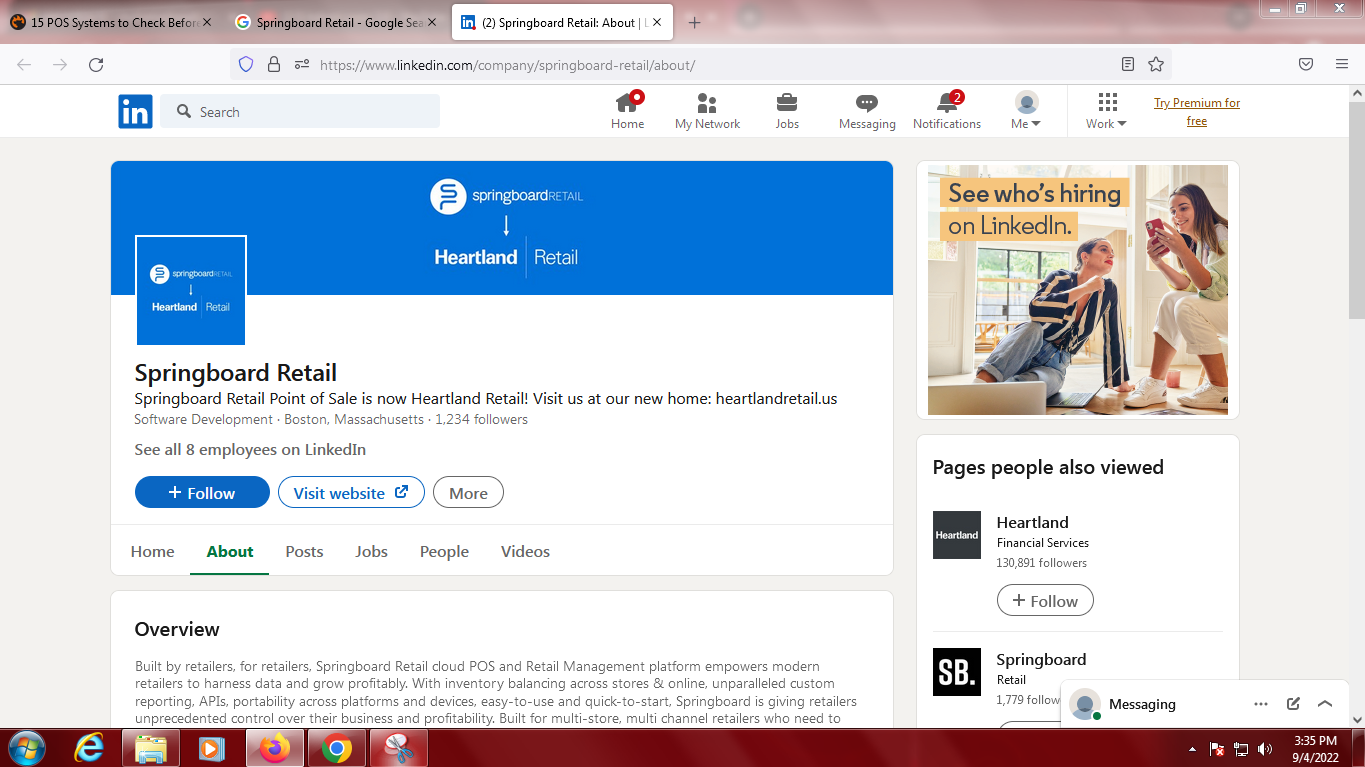Open Snipping Tool from taskbar
Viewport: 1365px width, 767px height.
[399, 748]
